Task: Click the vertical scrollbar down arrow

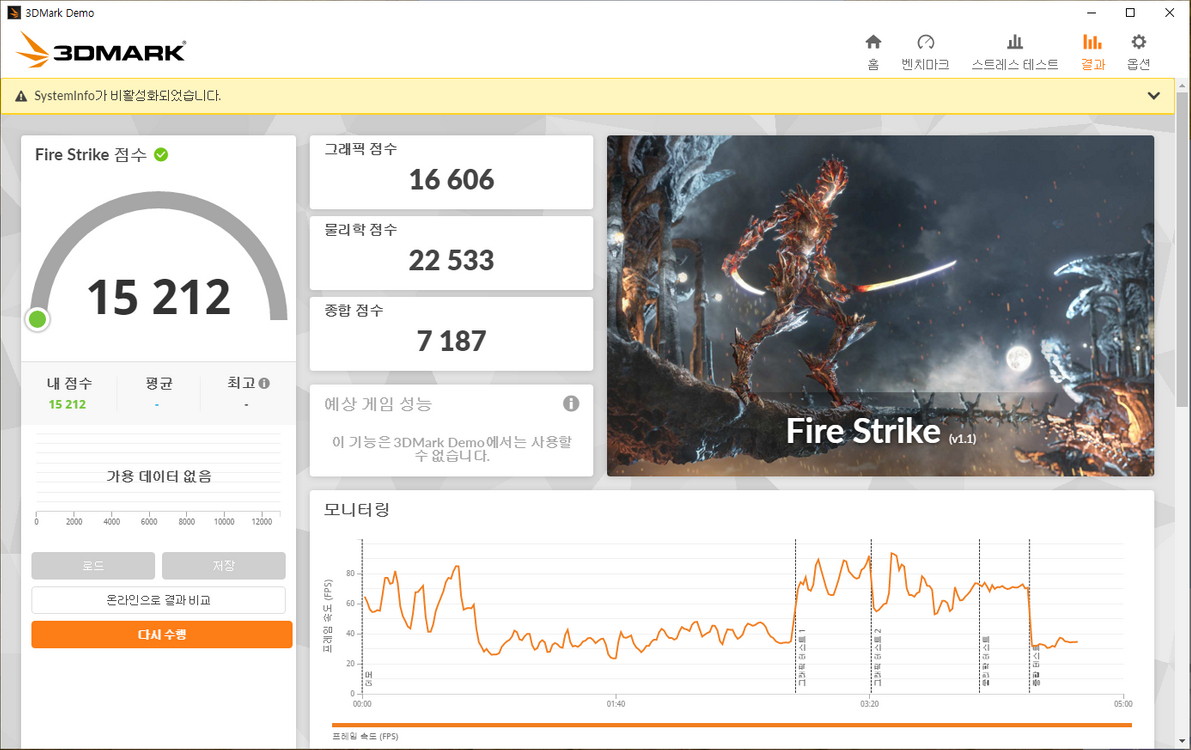Action: pyautogui.click(x=1181, y=741)
